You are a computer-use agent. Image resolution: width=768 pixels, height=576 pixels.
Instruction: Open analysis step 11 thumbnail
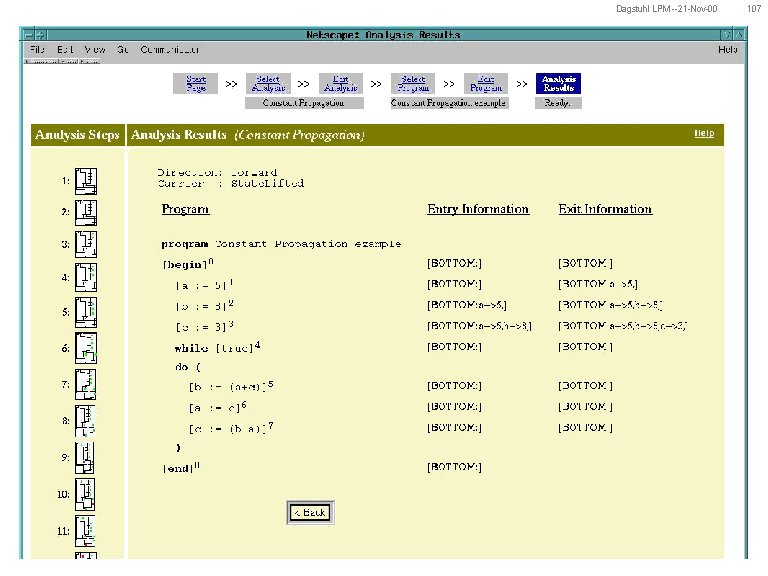point(86,530)
